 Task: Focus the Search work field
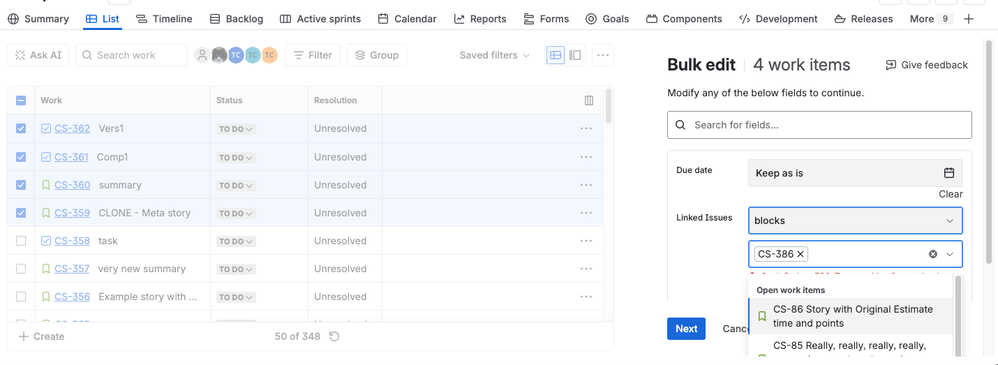coord(131,55)
